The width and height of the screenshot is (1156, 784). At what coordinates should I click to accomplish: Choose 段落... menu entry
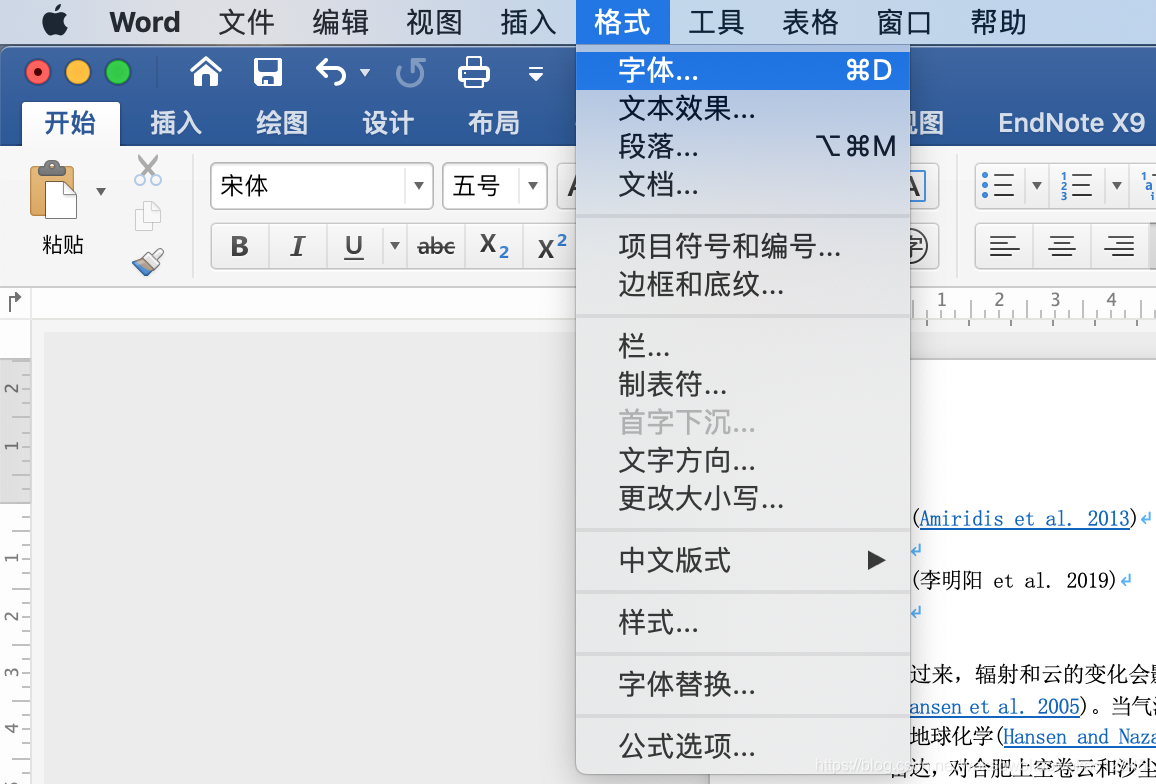742,146
